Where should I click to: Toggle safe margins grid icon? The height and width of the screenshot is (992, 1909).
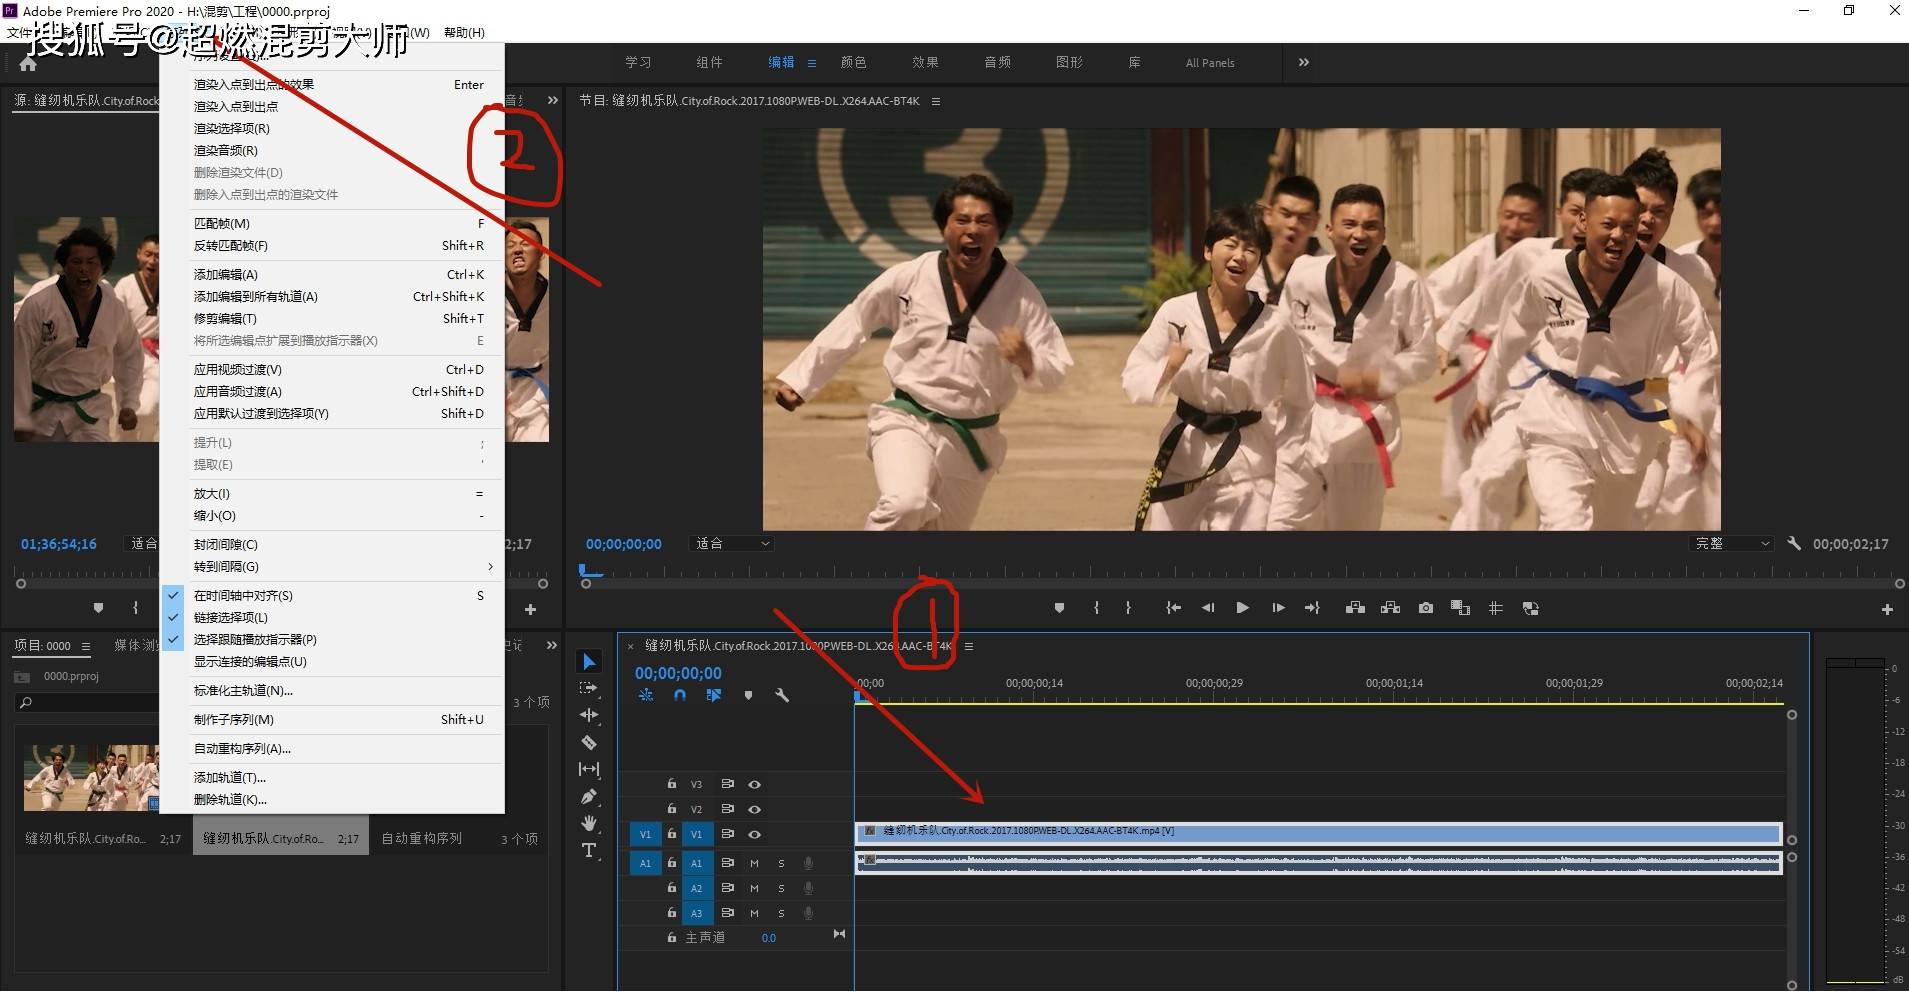pos(1496,608)
